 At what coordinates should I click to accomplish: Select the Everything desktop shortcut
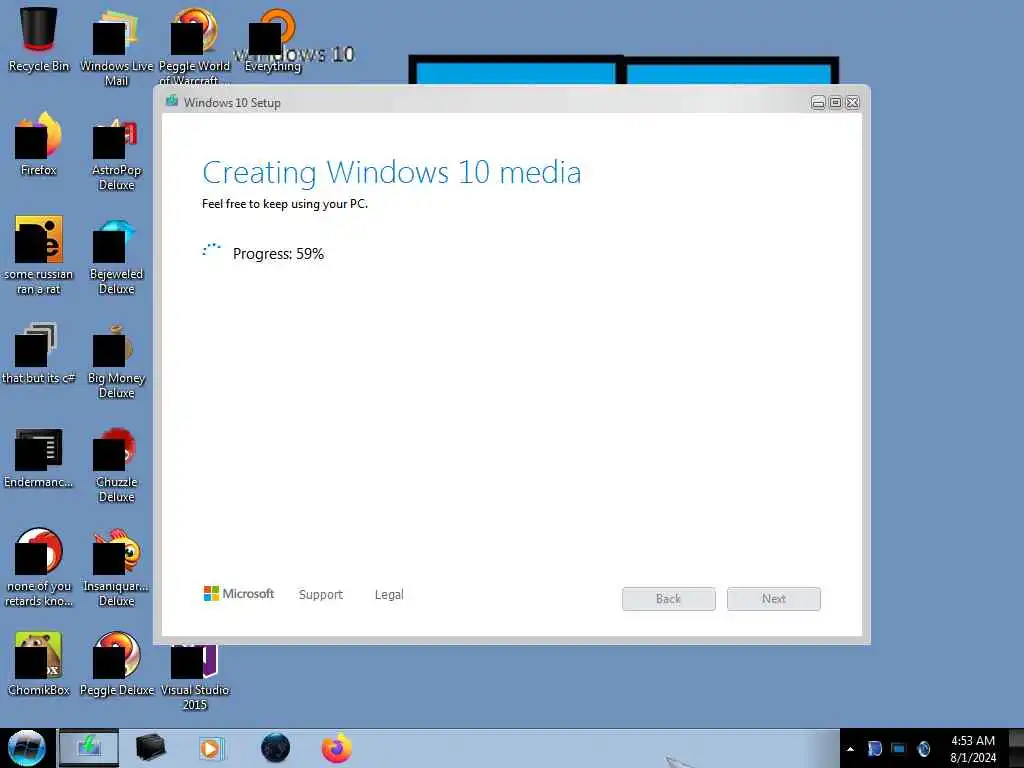click(x=272, y=40)
